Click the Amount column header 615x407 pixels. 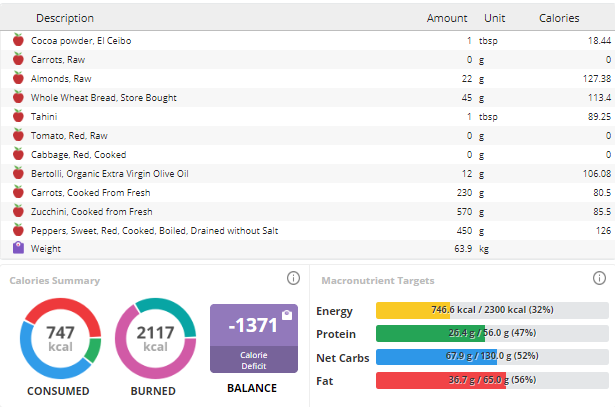pyautogui.click(x=447, y=18)
